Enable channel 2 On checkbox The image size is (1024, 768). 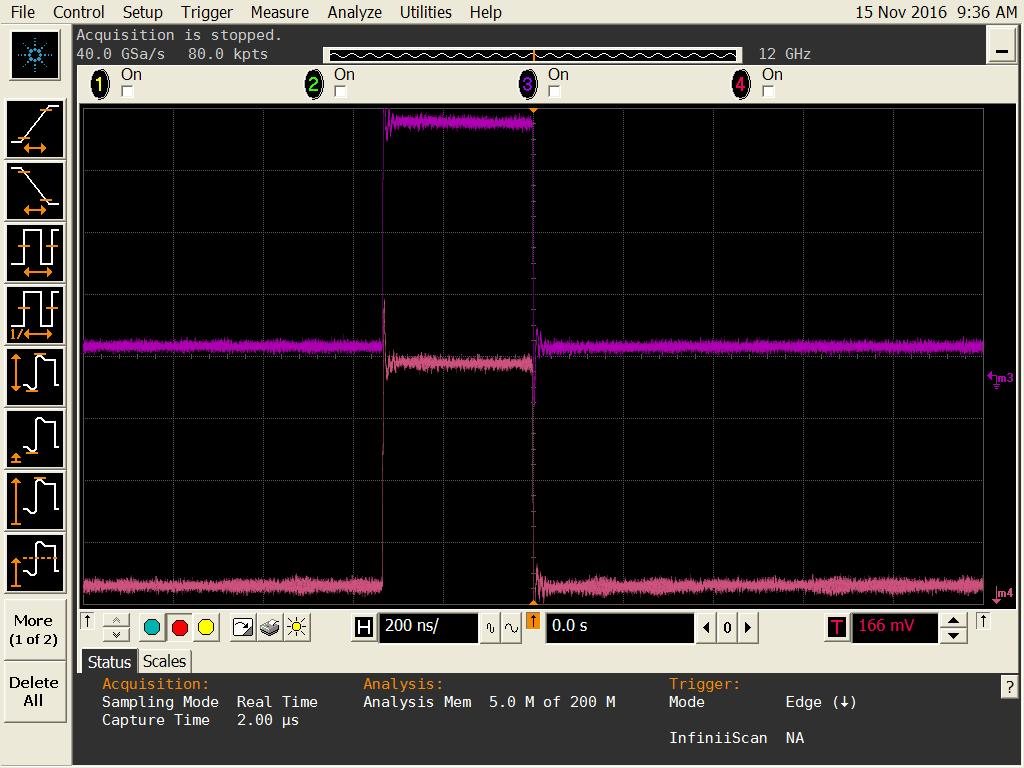pos(340,91)
